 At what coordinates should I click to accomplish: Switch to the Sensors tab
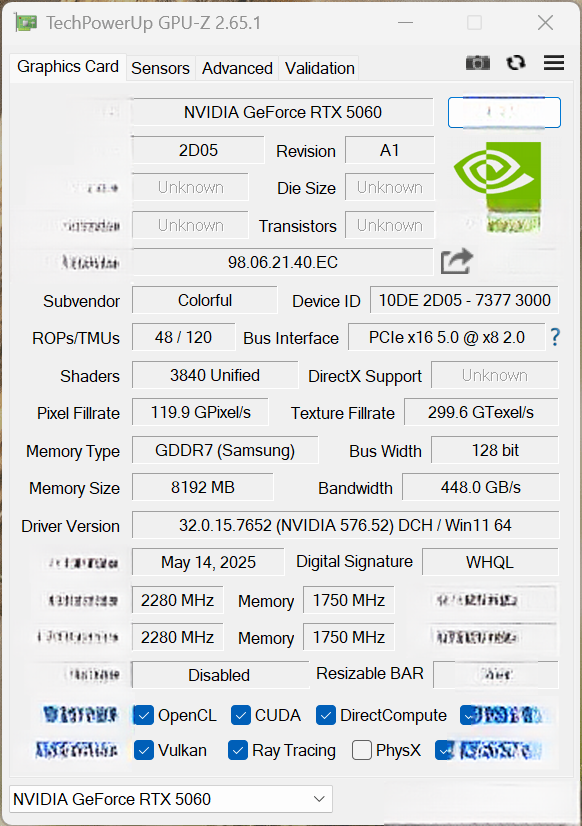point(160,68)
